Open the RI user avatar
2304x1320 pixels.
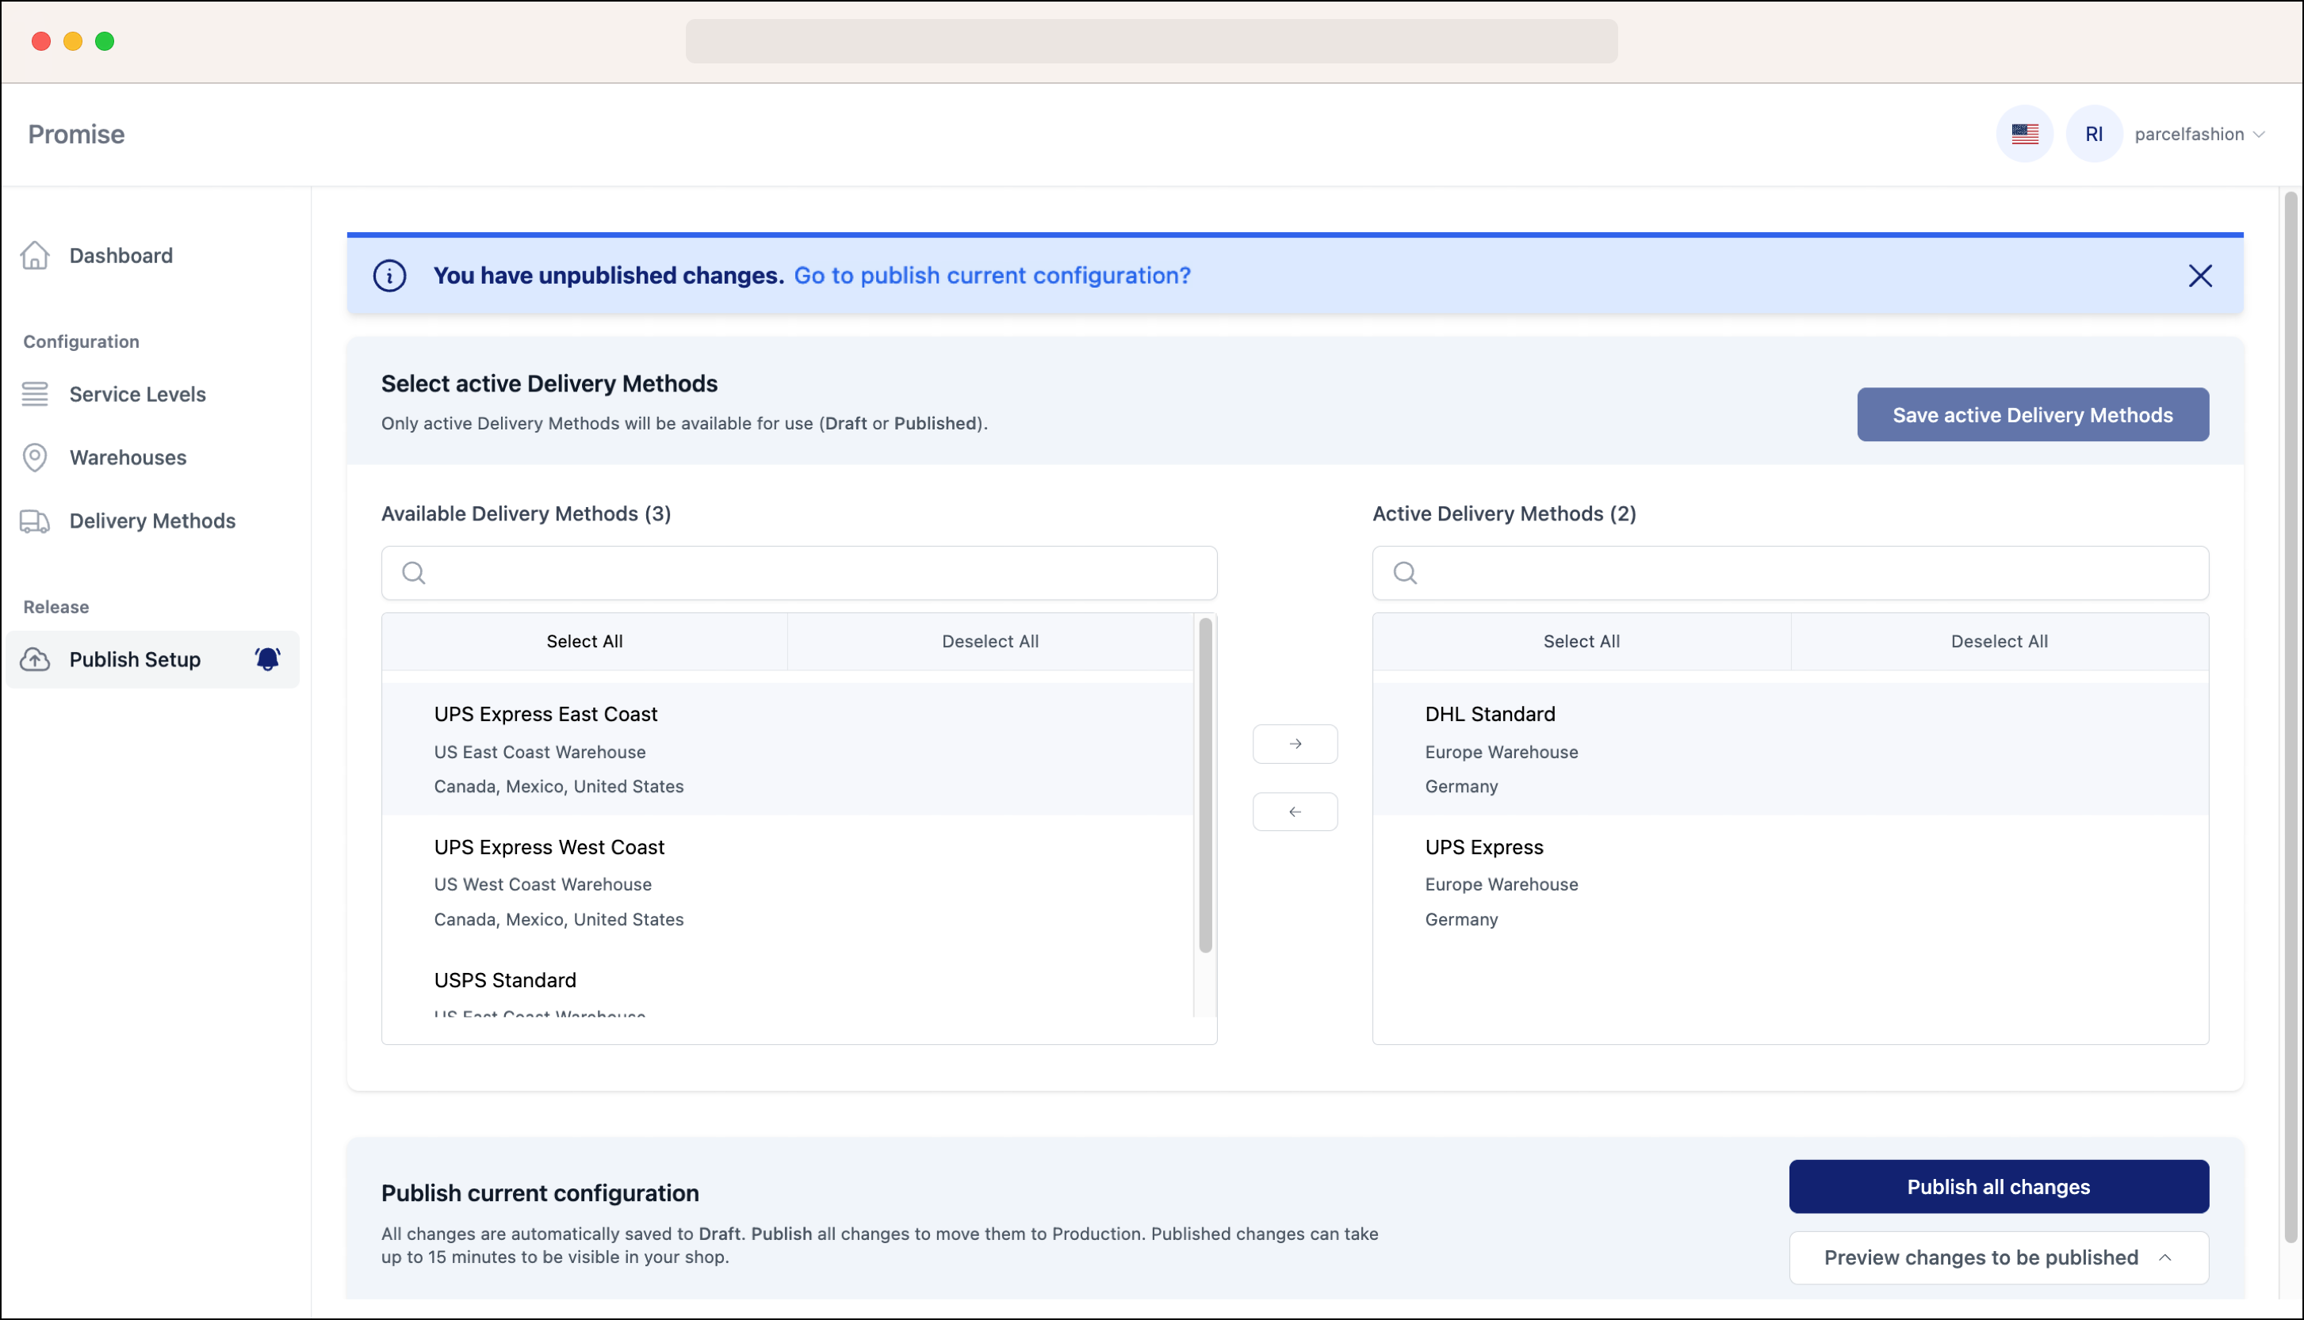click(x=2094, y=133)
